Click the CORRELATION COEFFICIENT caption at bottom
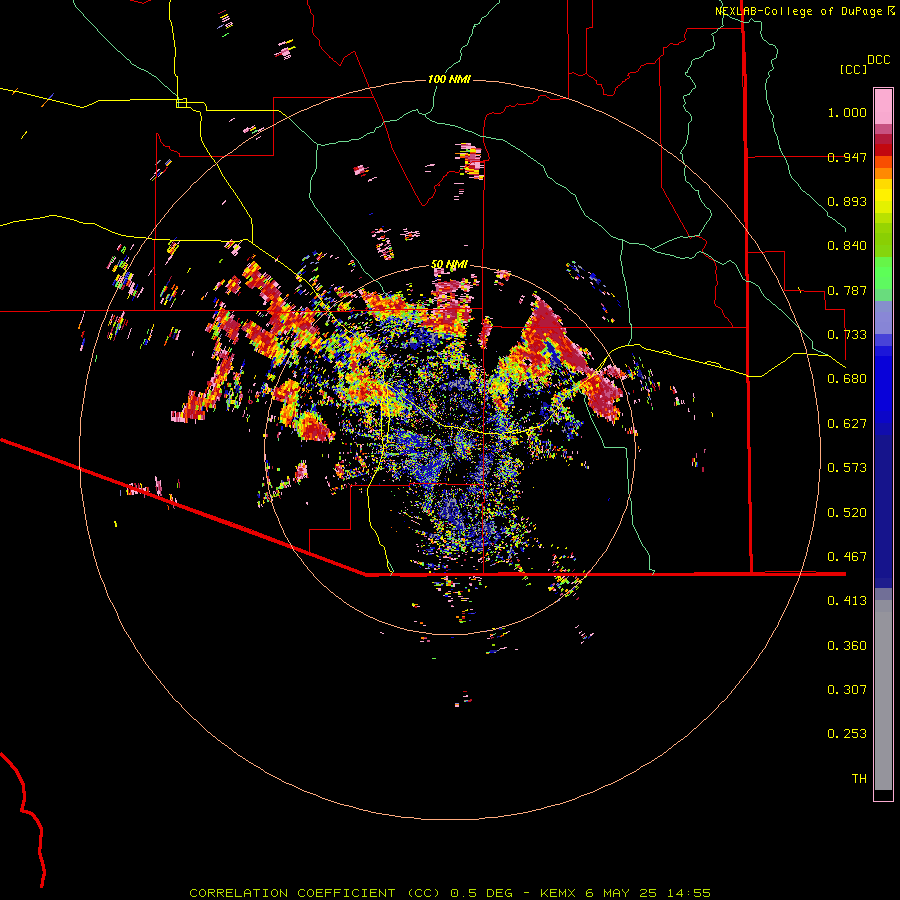 point(449,893)
